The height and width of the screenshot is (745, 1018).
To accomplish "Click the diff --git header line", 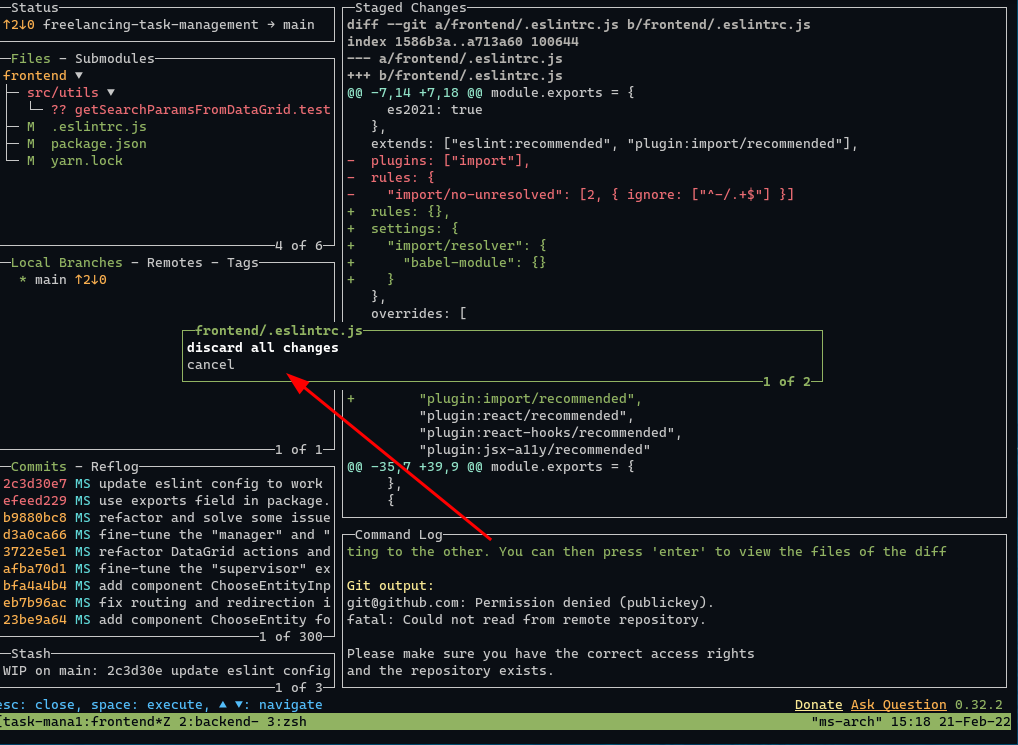I will [x=578, y=25].
